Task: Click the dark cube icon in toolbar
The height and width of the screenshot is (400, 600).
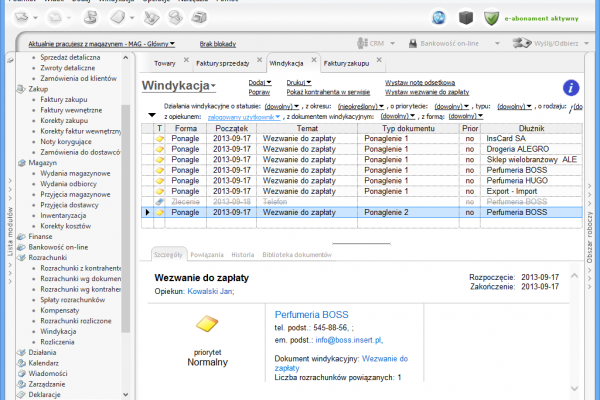Action: [465, 17]
